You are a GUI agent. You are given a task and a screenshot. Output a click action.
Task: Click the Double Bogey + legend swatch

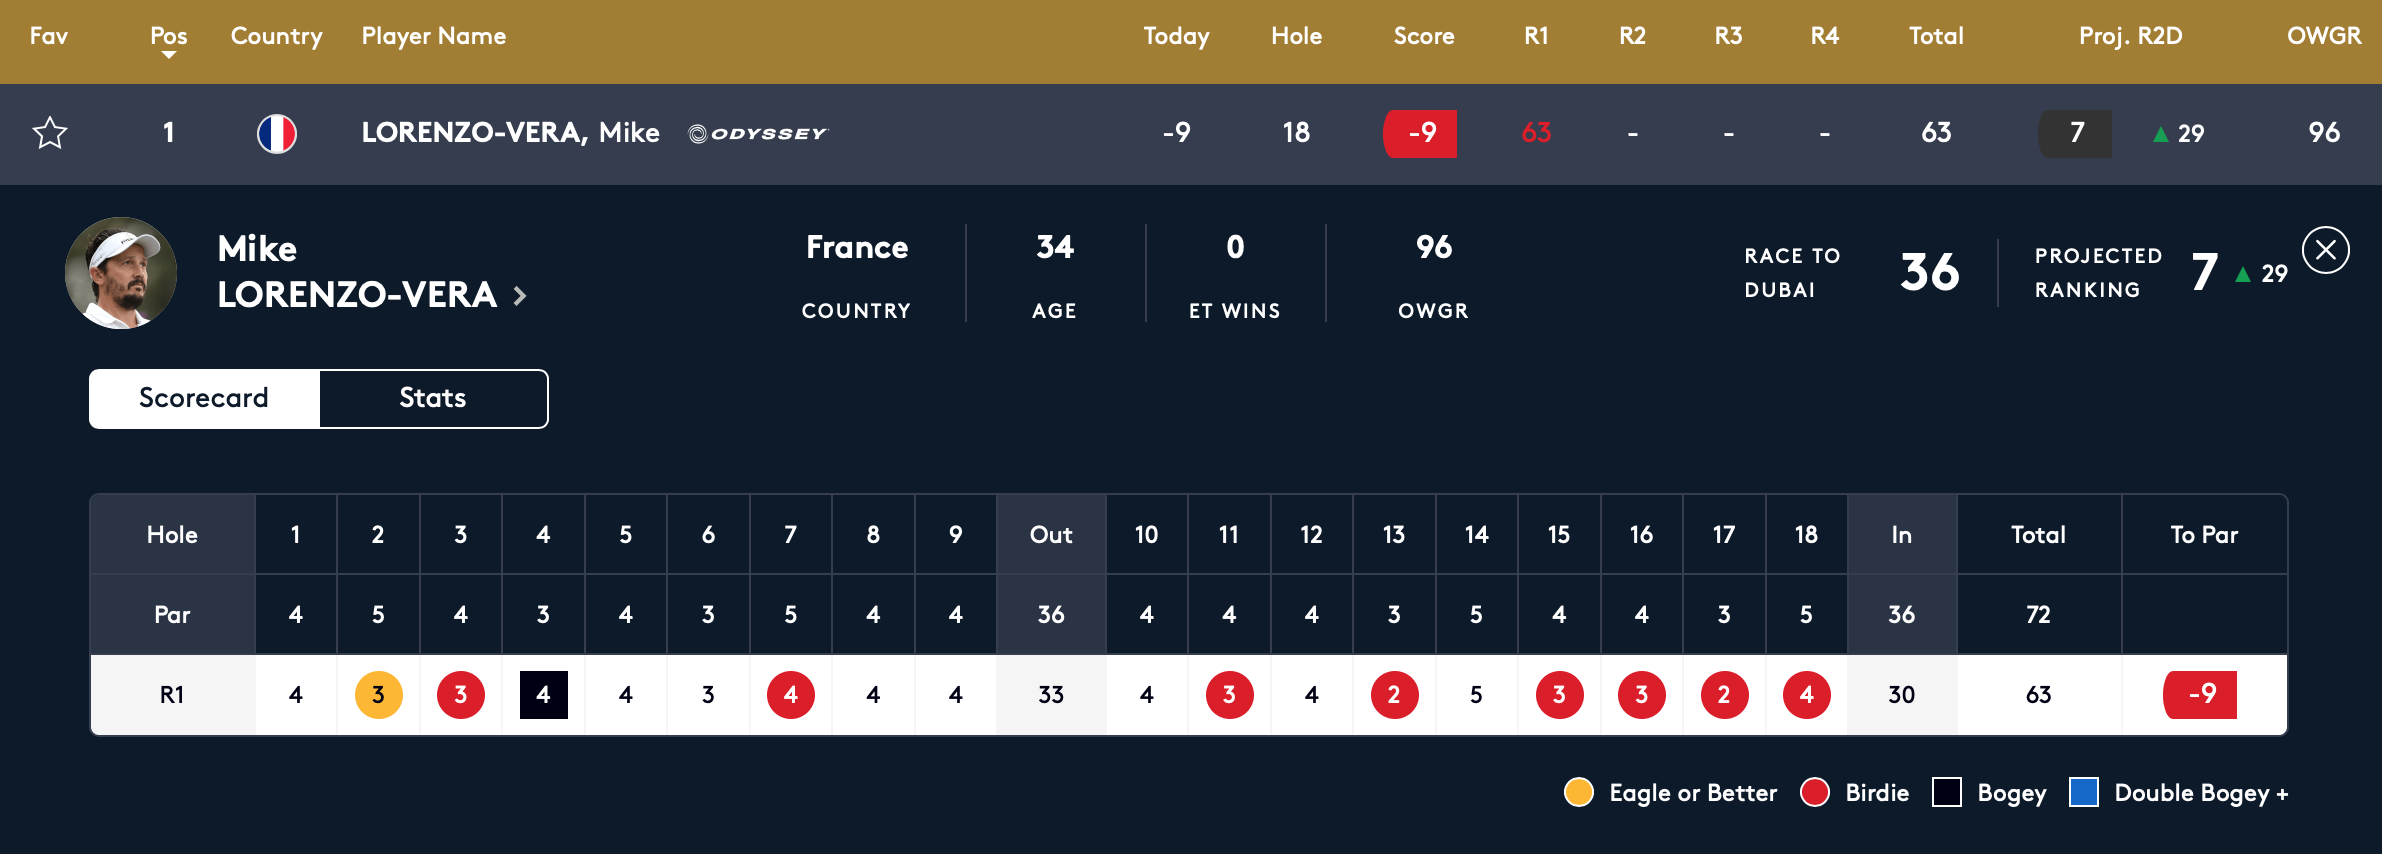(x=2084, y=793)
